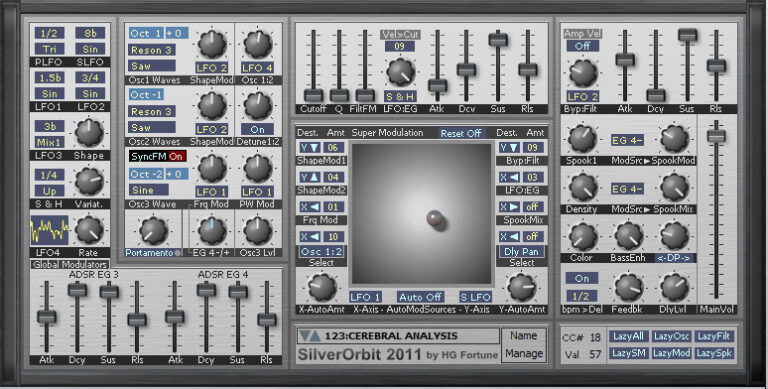The height and width of the screenshot is (389, 768).
Task: Open right Select destination showing Dly Pan
Action: (521, 251)
